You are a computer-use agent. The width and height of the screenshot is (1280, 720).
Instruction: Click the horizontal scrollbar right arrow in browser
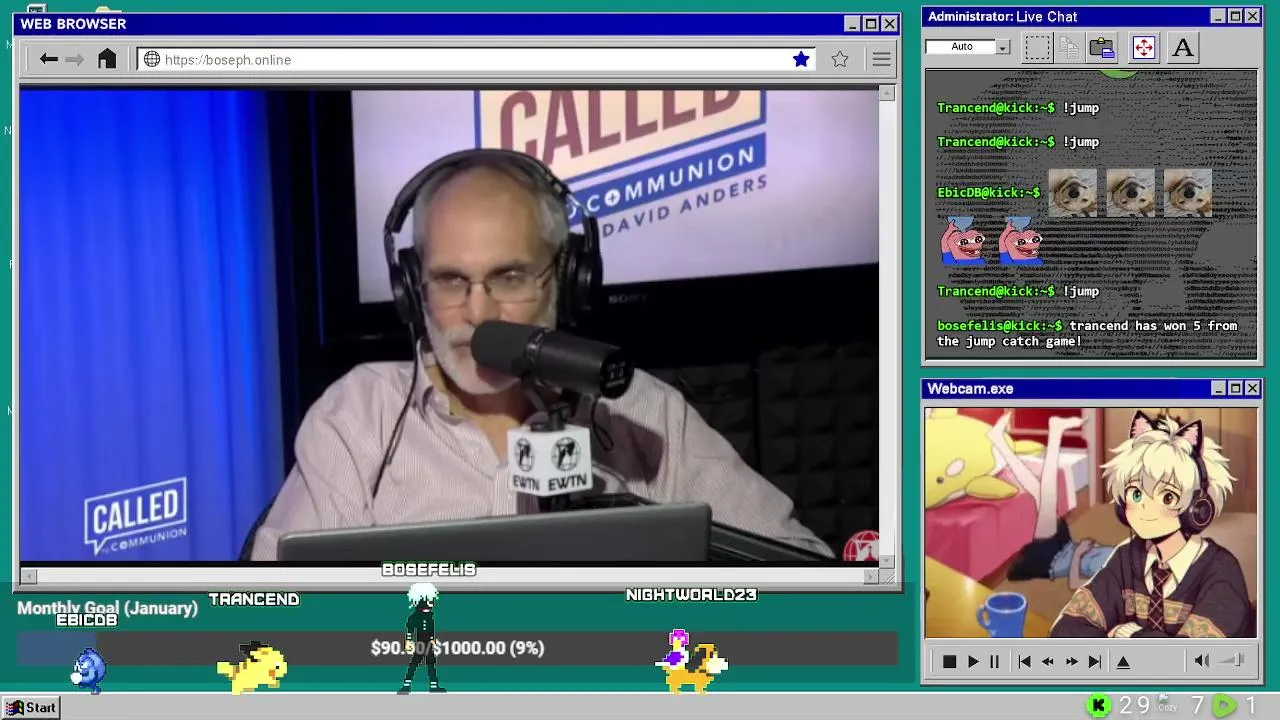click(x=871, y=576)
